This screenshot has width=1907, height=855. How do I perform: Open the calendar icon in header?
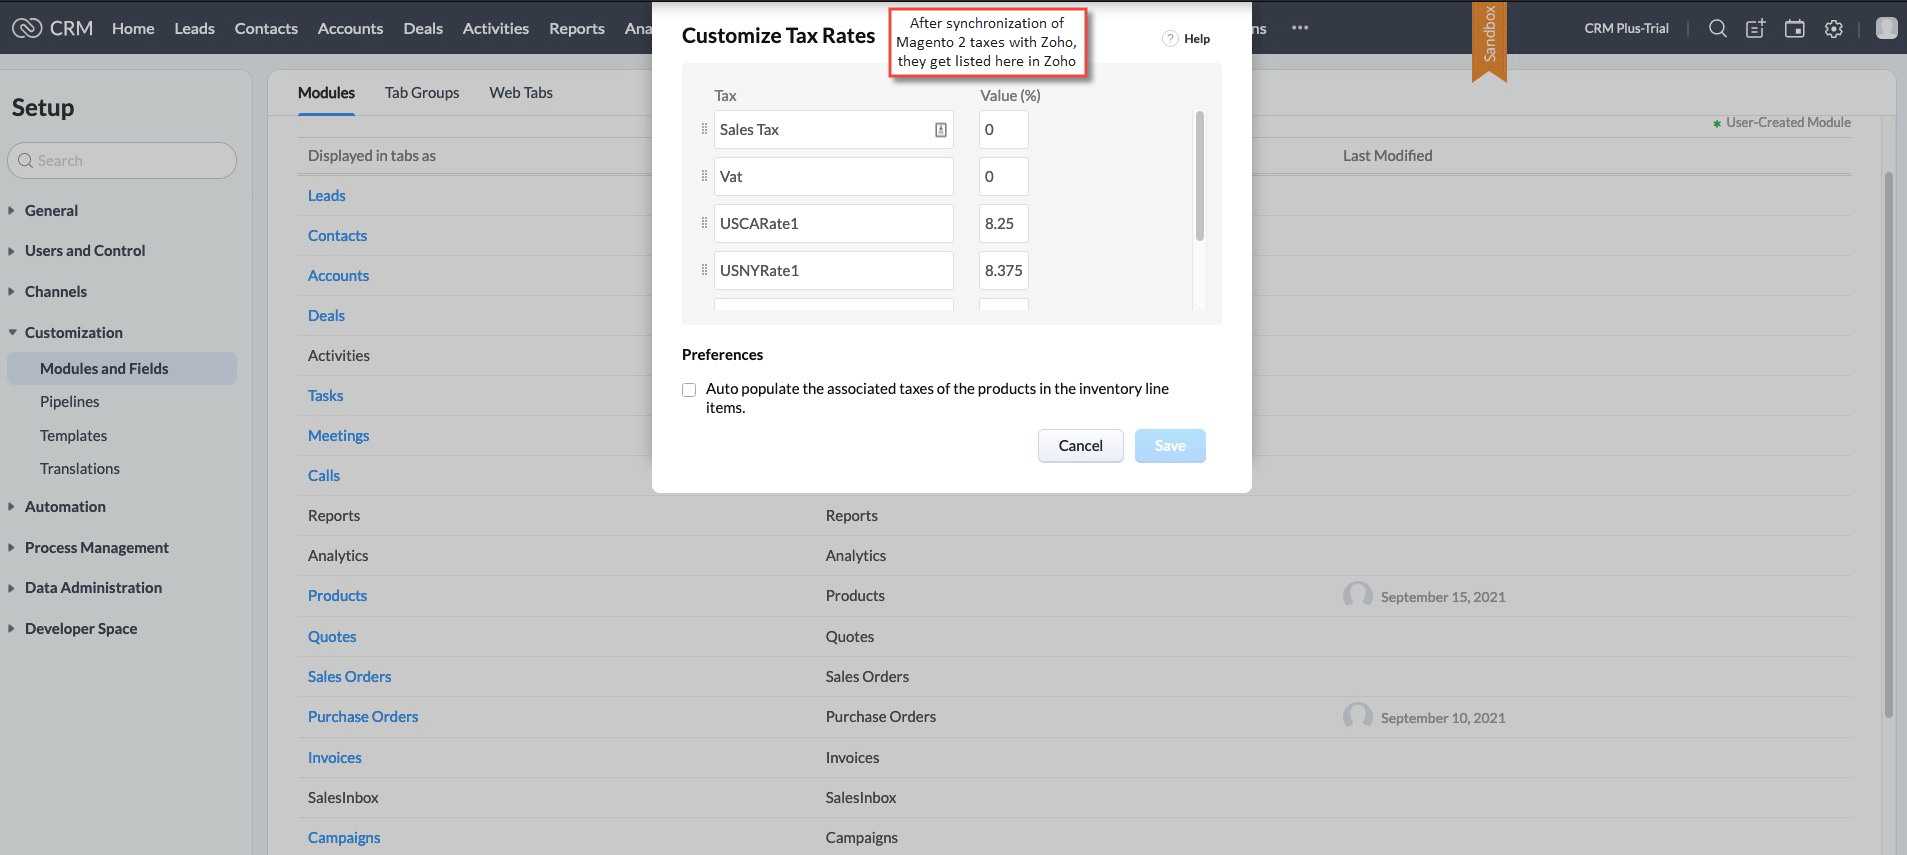coord(1795,28)
